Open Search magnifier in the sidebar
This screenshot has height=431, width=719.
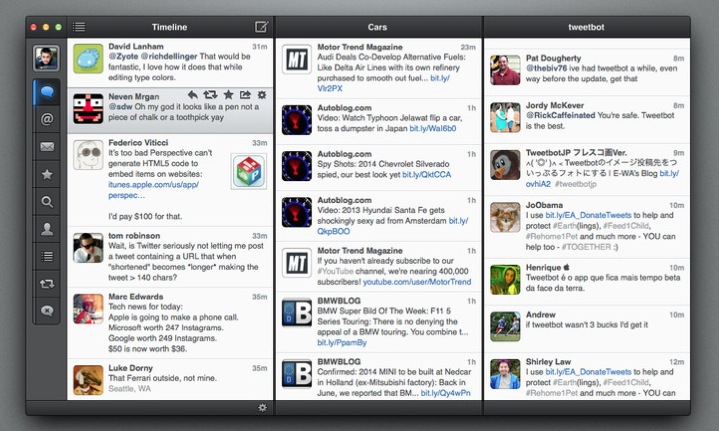tap(46, 201)
